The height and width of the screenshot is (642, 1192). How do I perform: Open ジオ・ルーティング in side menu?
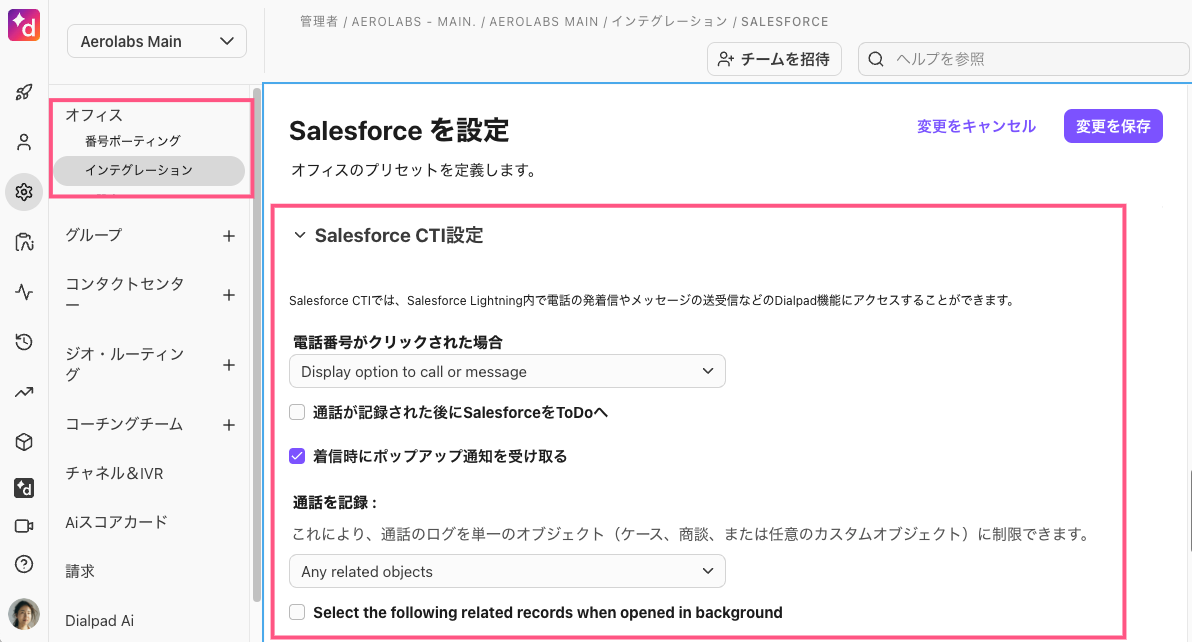click(x=125, y=365)
